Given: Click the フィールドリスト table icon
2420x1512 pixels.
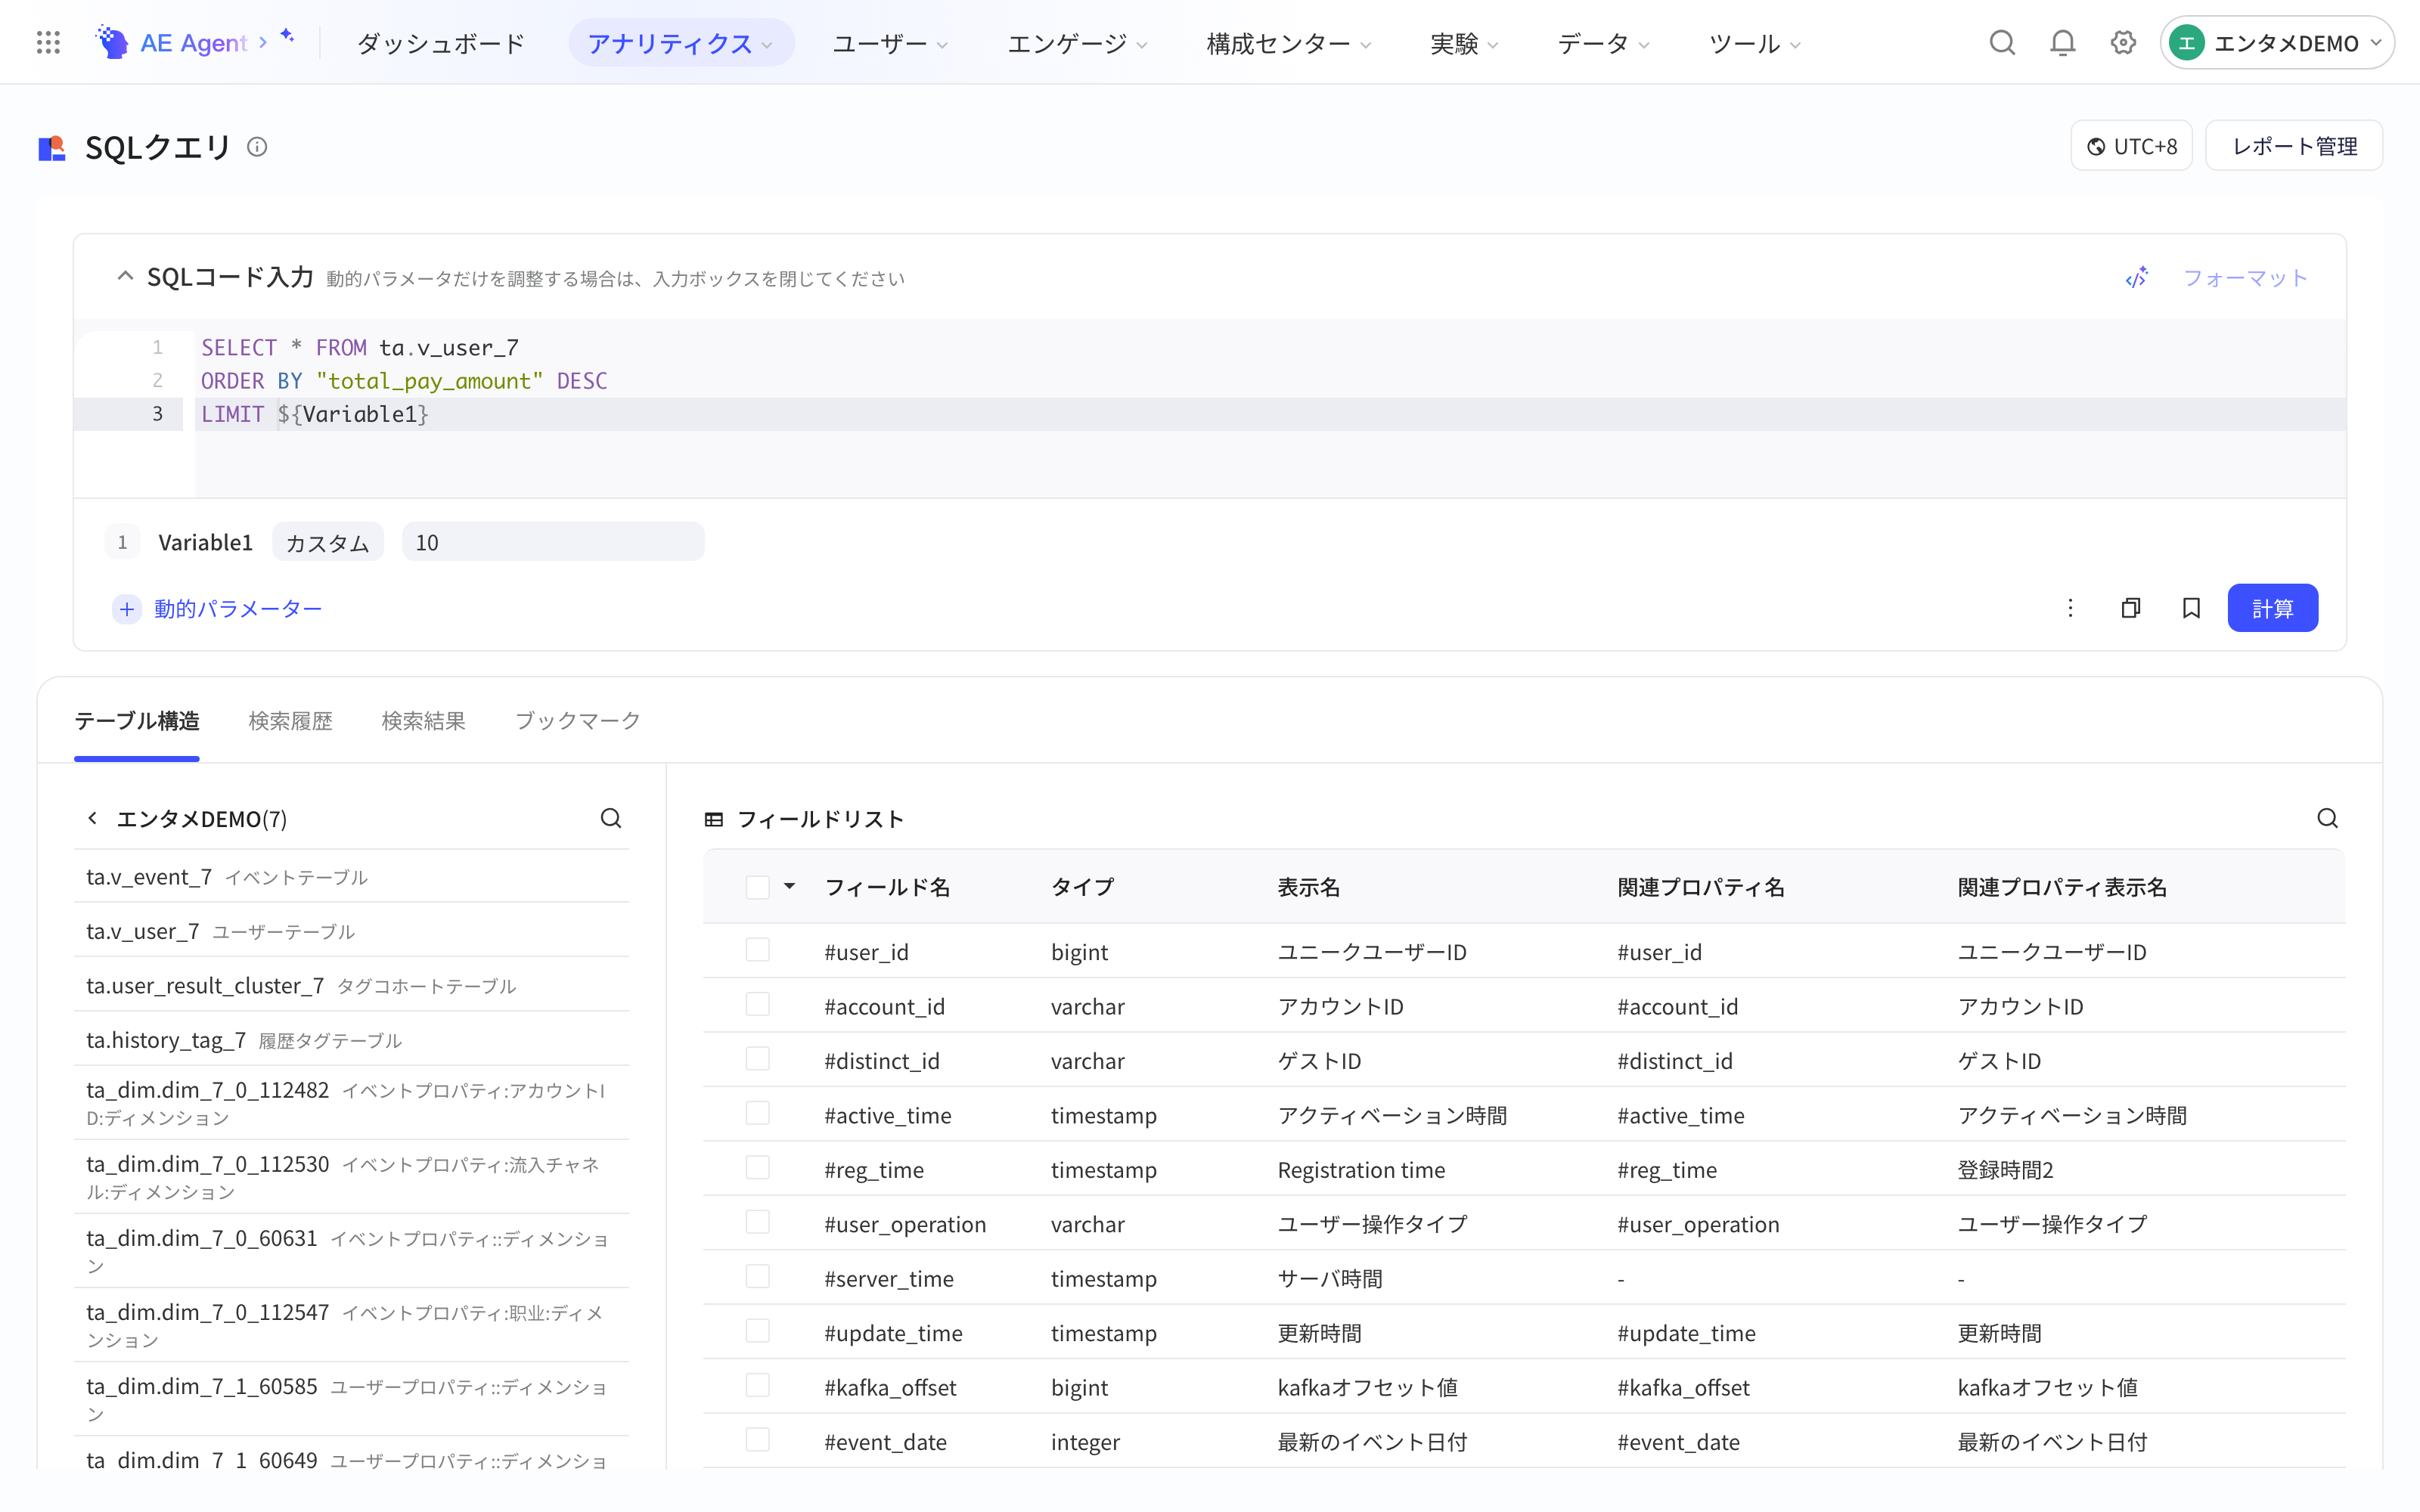Looking at the screenshot, I should click(713, 819).
